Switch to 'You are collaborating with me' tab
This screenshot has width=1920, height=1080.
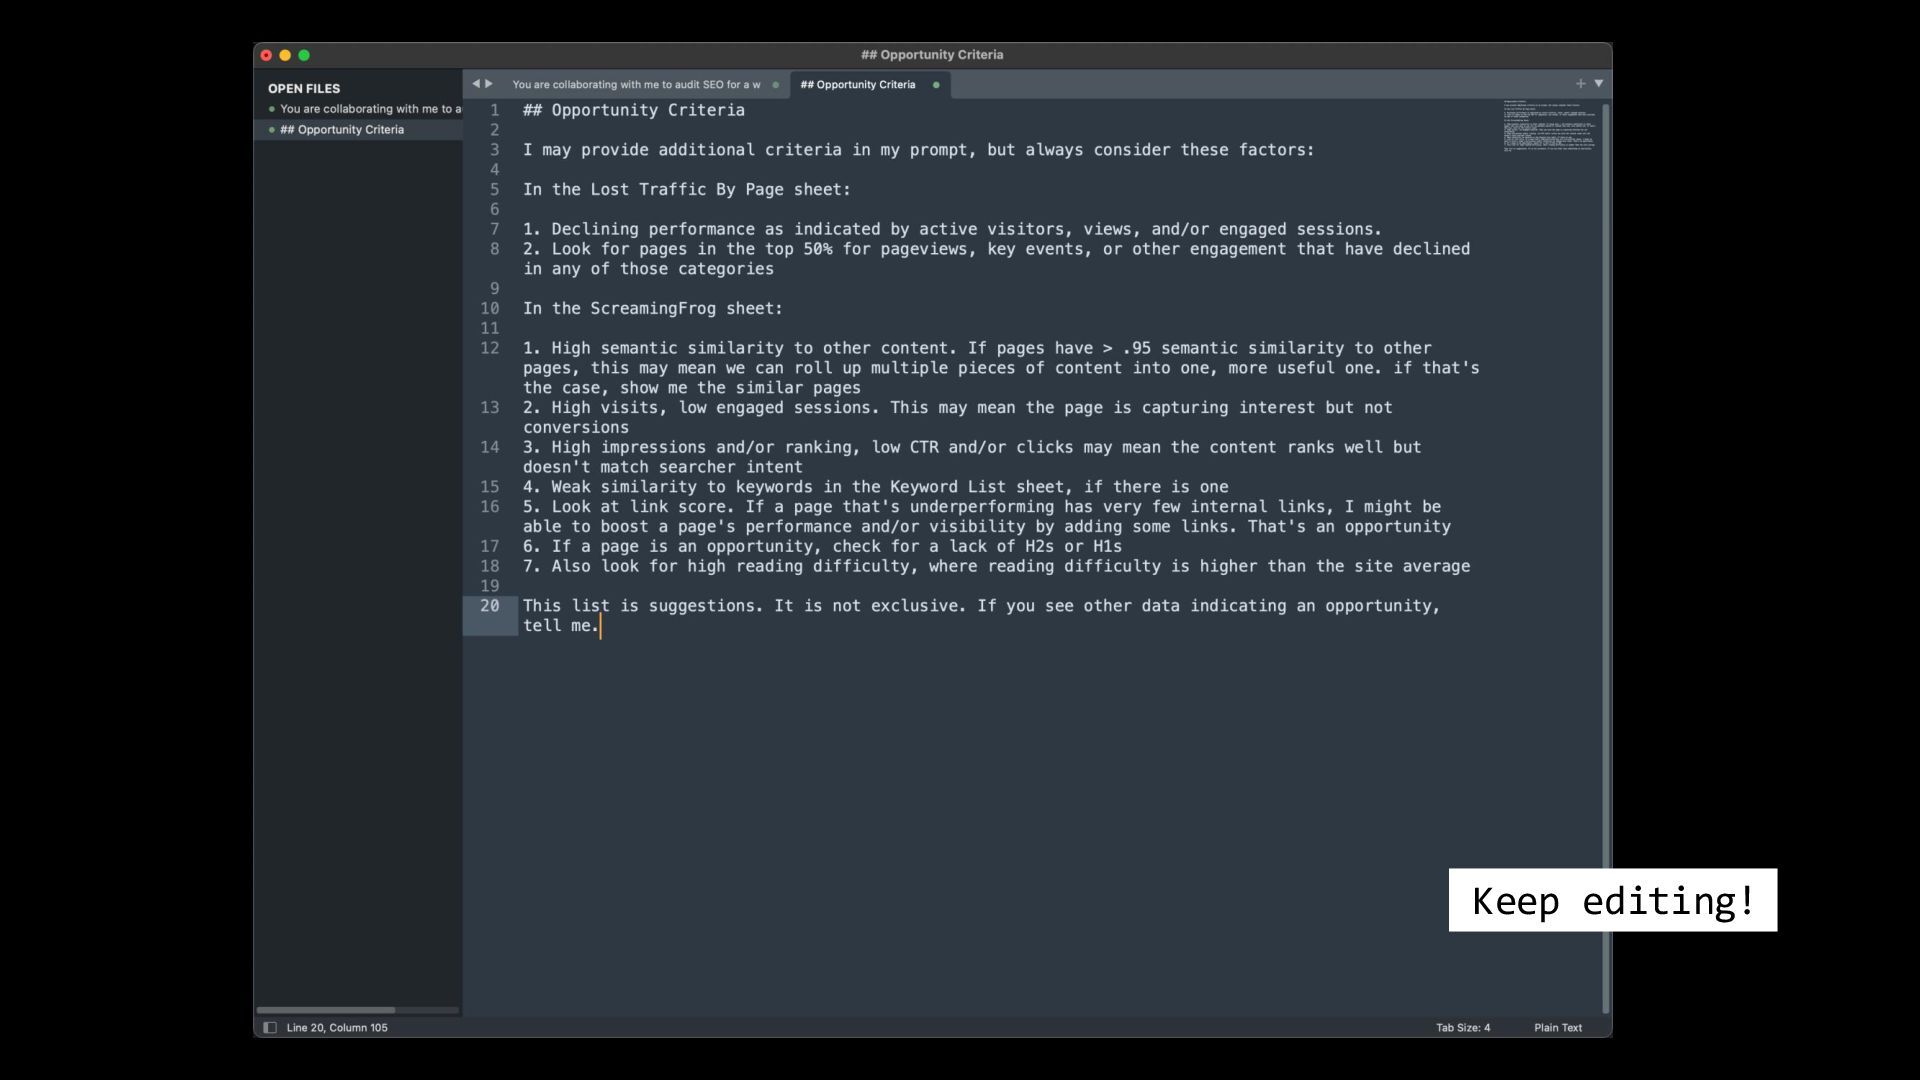tap(636, 85)
